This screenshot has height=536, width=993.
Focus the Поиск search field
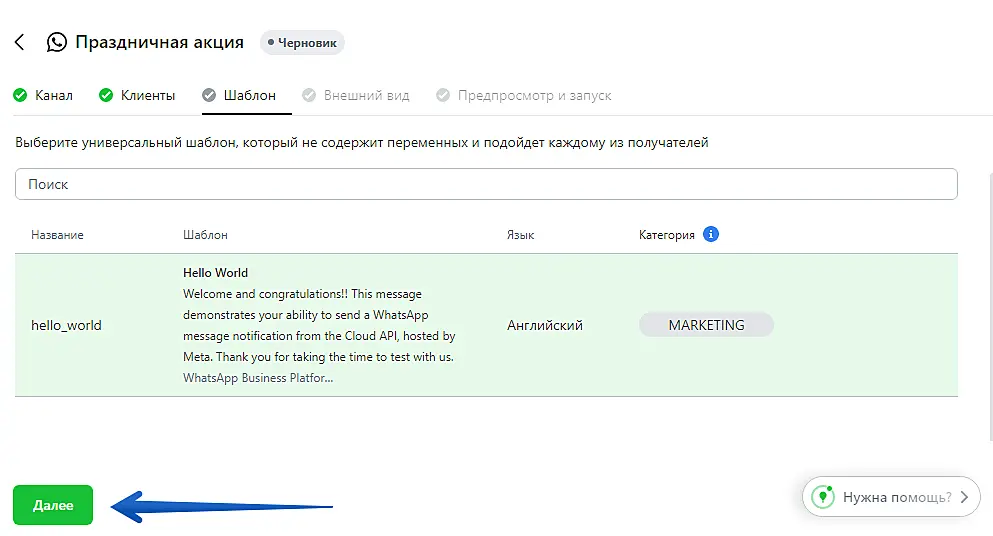coord(486,184)
